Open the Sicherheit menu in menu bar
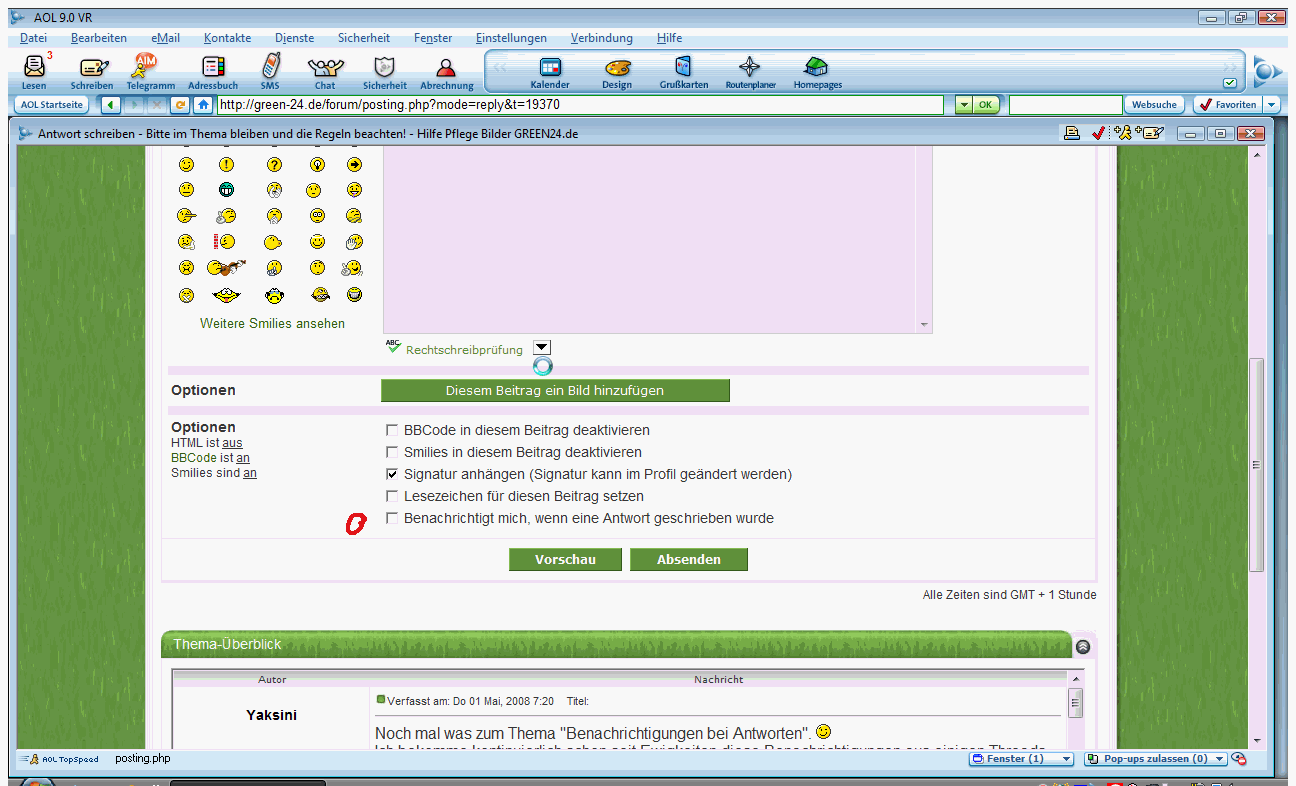This screenshot has width=1296, height=786. point(364,38)
